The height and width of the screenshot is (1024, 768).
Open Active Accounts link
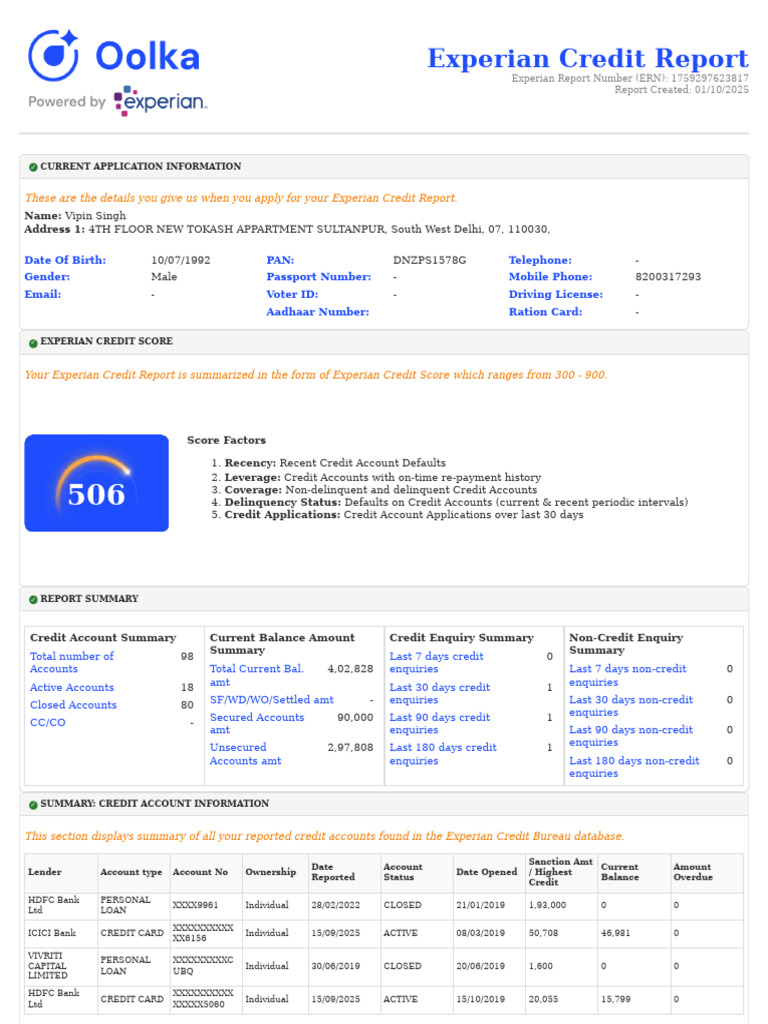(x=72, y=687)
